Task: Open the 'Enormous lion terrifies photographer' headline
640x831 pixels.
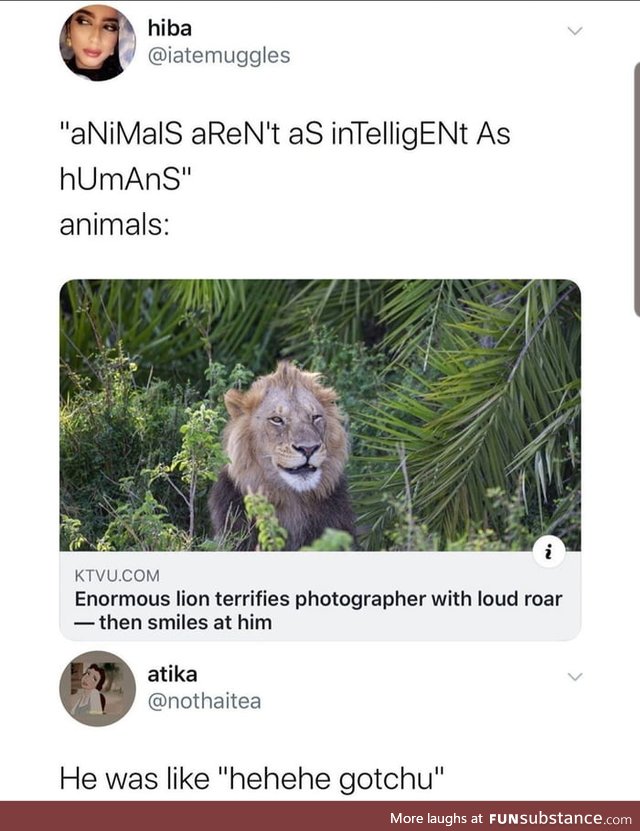Action: point(318,611)
